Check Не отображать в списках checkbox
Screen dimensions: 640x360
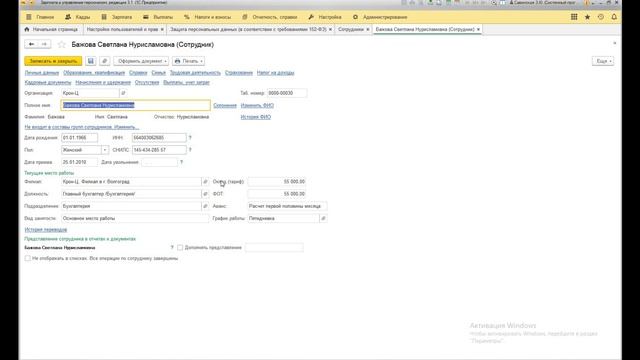pyautogui.click(x=27, y=258)
